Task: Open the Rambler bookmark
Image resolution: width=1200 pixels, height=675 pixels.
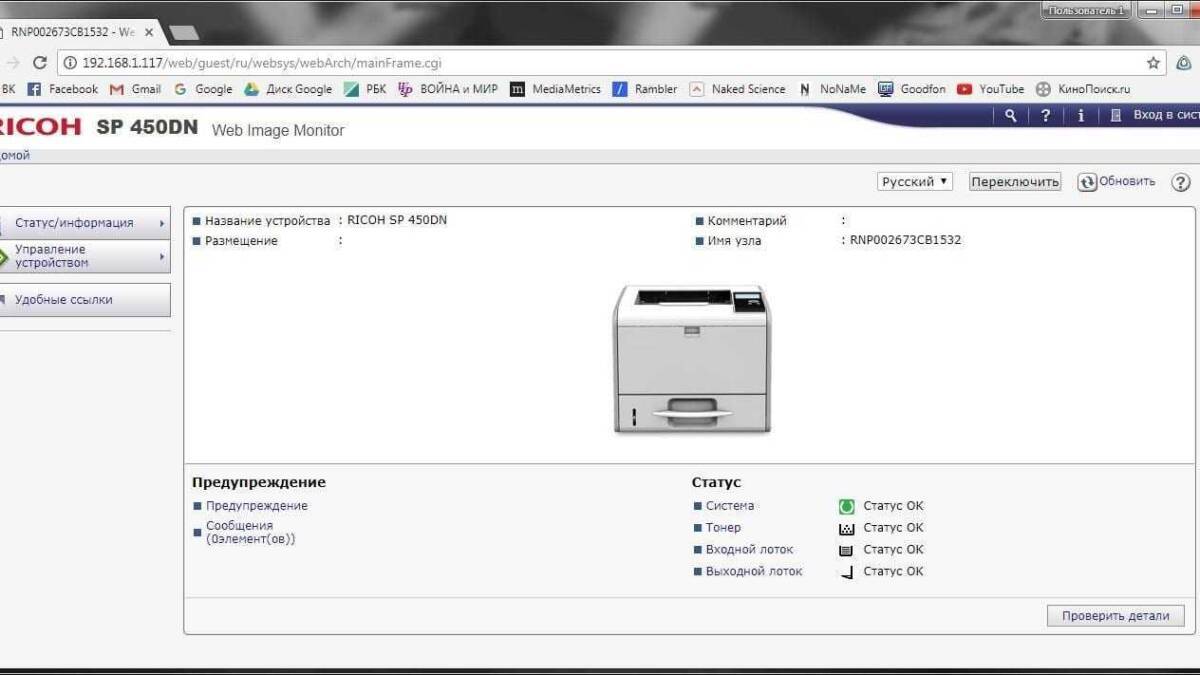Action: click(645, 89)
